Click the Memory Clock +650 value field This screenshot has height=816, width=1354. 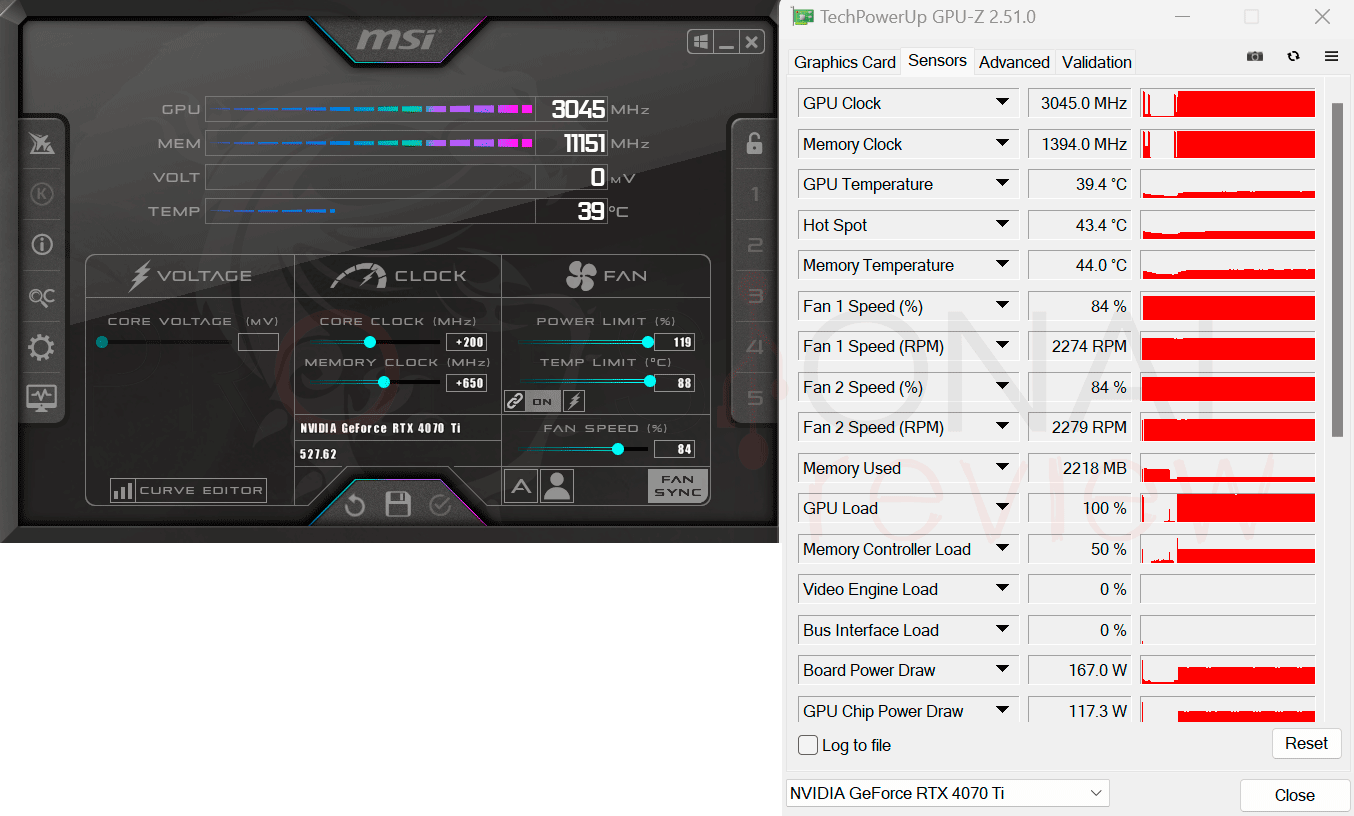coord(466,382)
